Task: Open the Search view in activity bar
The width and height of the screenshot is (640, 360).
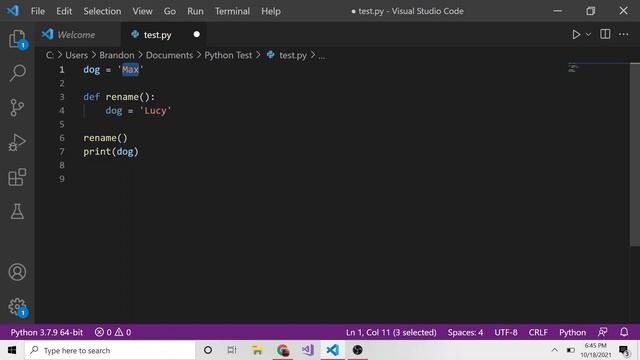Action: [17, 73]
